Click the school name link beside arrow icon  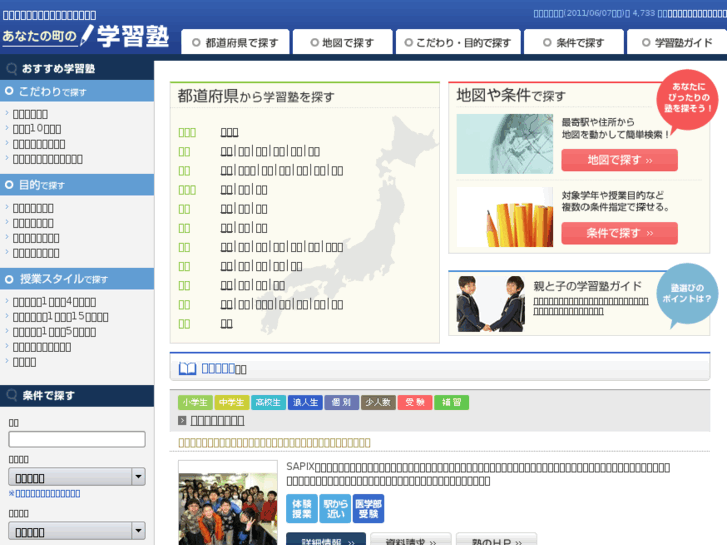(217, 421)
